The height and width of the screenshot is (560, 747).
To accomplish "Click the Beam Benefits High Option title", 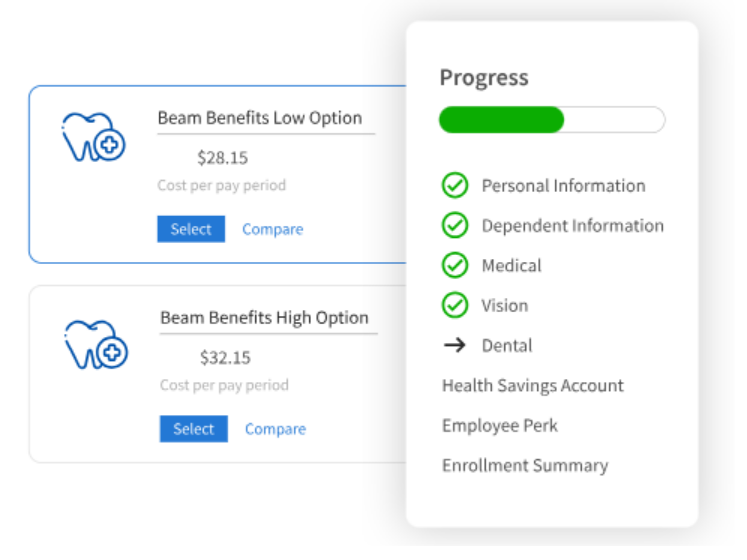I will (264, 317).
